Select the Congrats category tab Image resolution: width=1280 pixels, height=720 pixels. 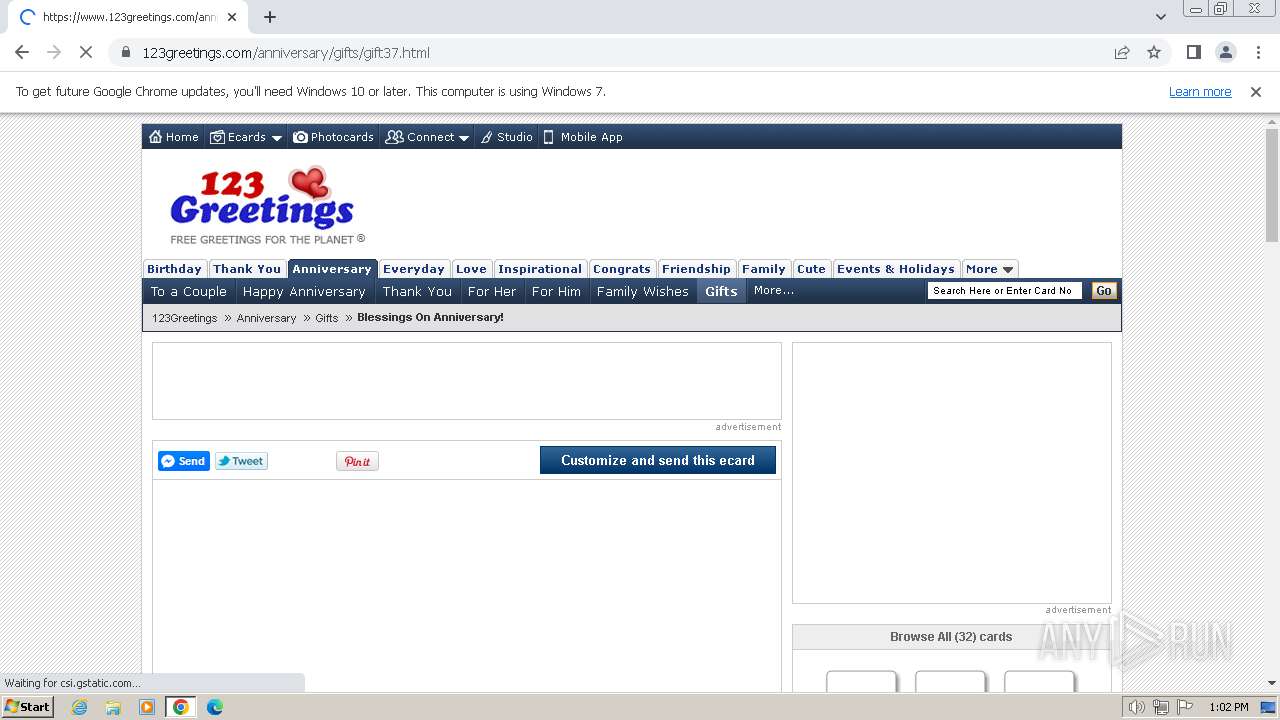coord(622,269)
